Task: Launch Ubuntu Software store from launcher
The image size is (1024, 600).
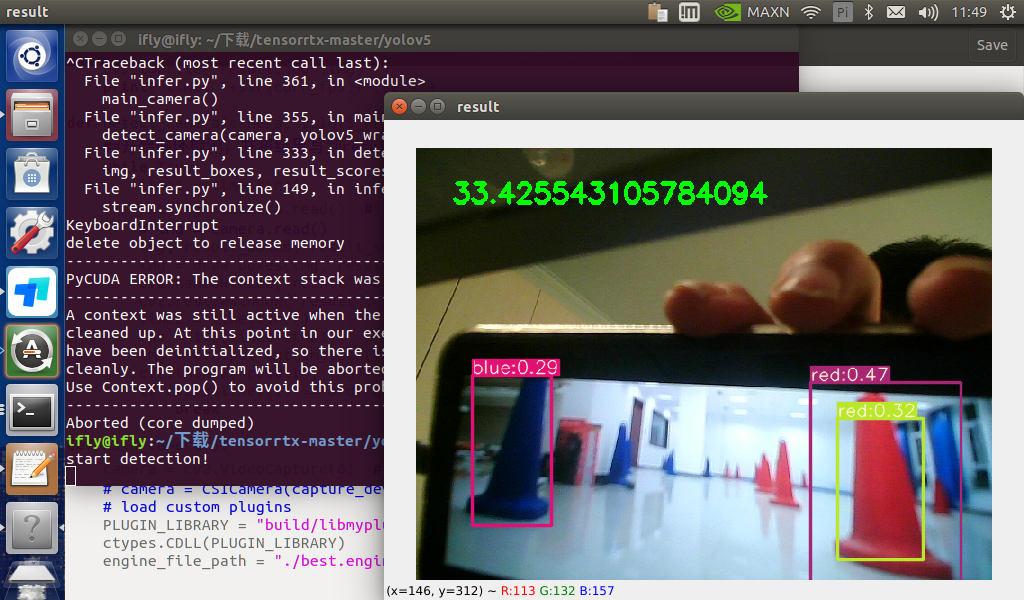Action: pos(31,174)
